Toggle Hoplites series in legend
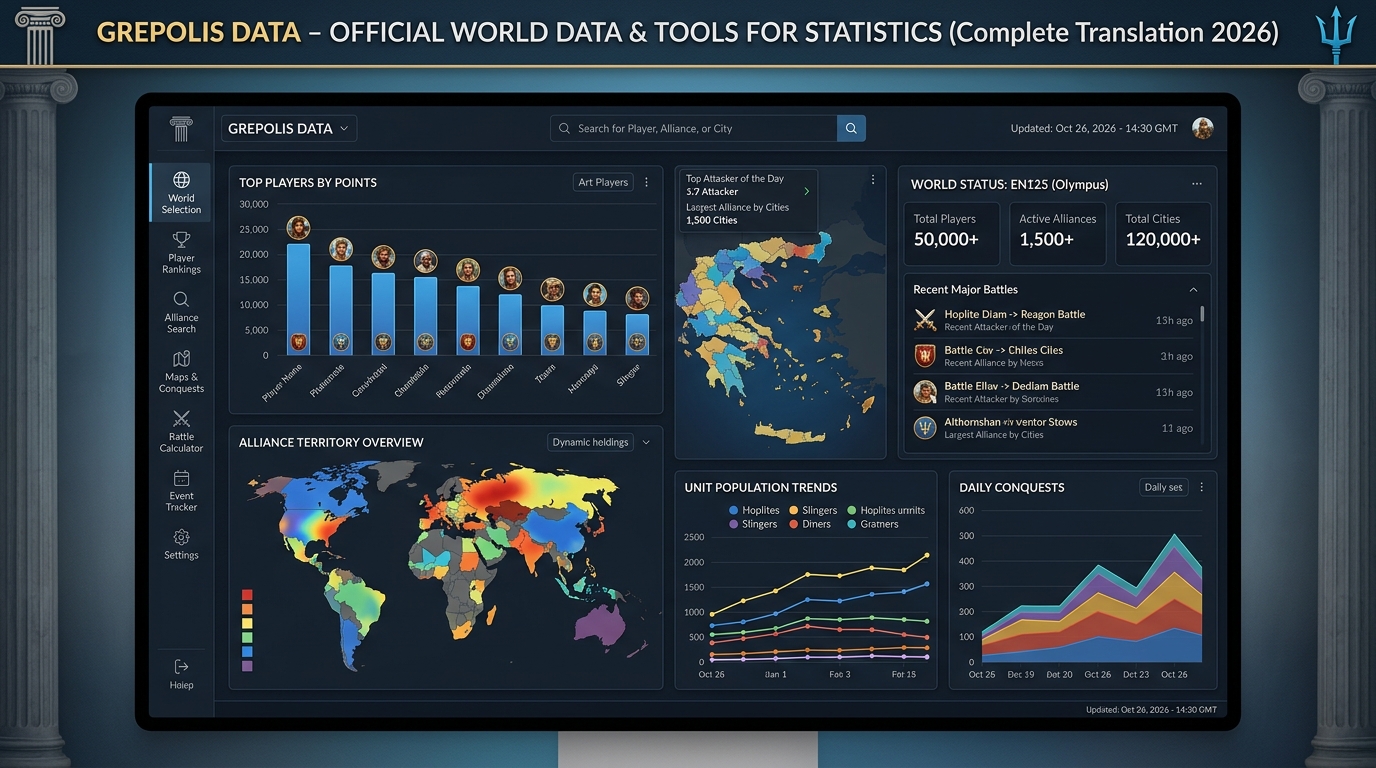Screen dimensions: 1376x768 click(x=754, y=510)
